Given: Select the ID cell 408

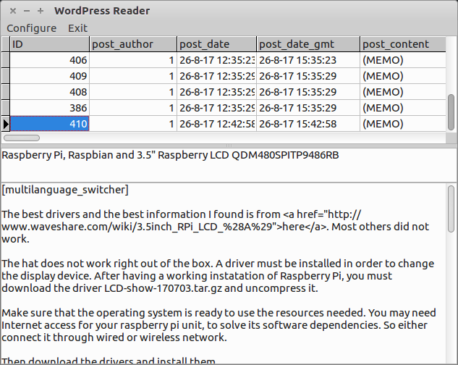Looking at the screenshot, I should coord(49,92).
